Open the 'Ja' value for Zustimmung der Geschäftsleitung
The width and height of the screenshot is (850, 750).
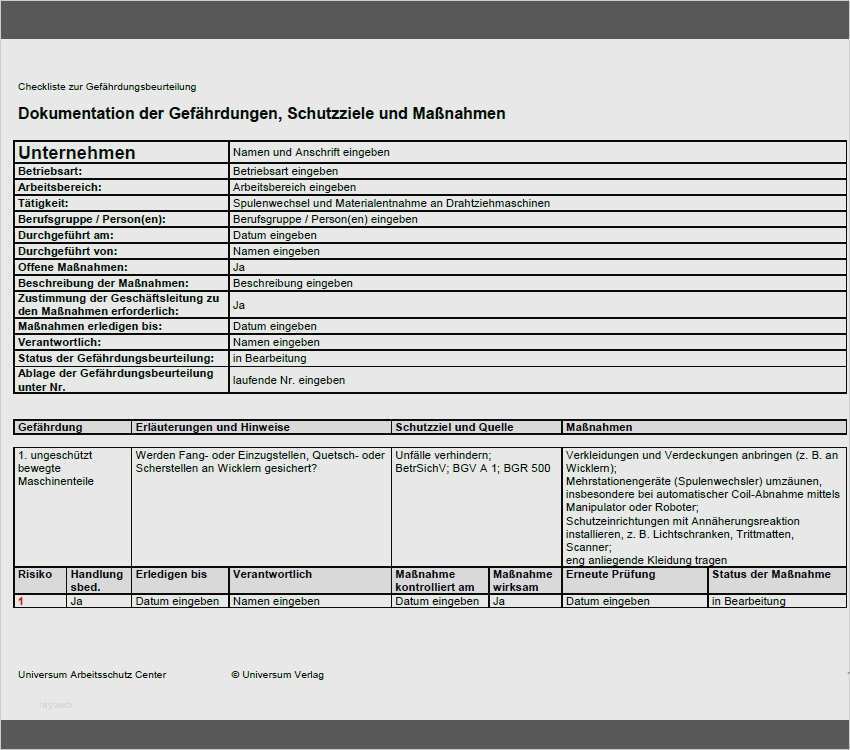coord(537,305)
